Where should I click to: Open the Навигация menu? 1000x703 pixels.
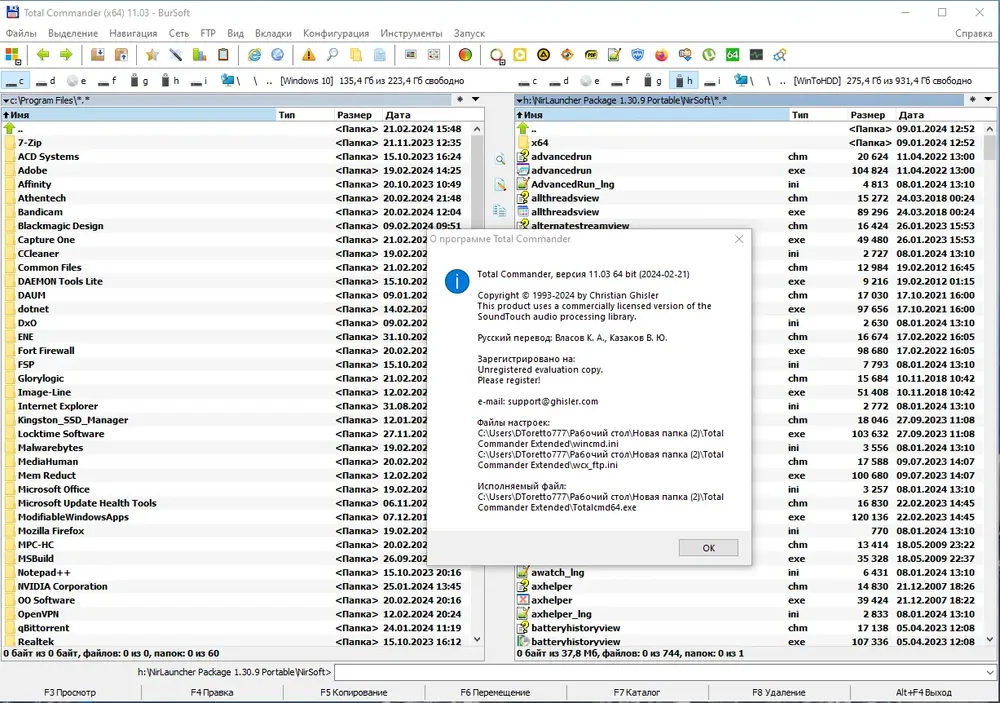(x=133, y=33)
